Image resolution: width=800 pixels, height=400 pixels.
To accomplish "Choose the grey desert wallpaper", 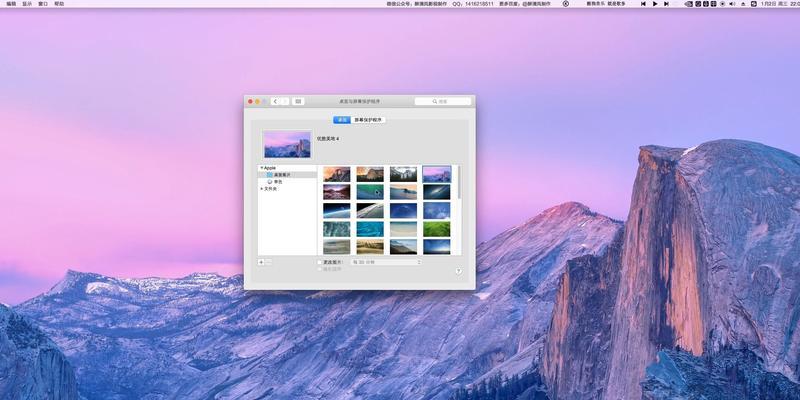I will pos(337,246).
